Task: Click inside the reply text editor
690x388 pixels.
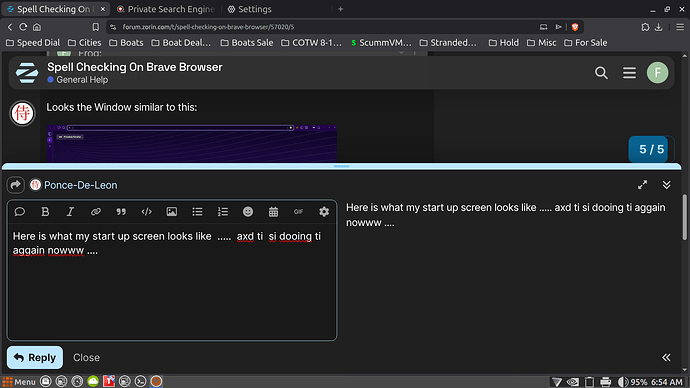Action: point(172,282)
